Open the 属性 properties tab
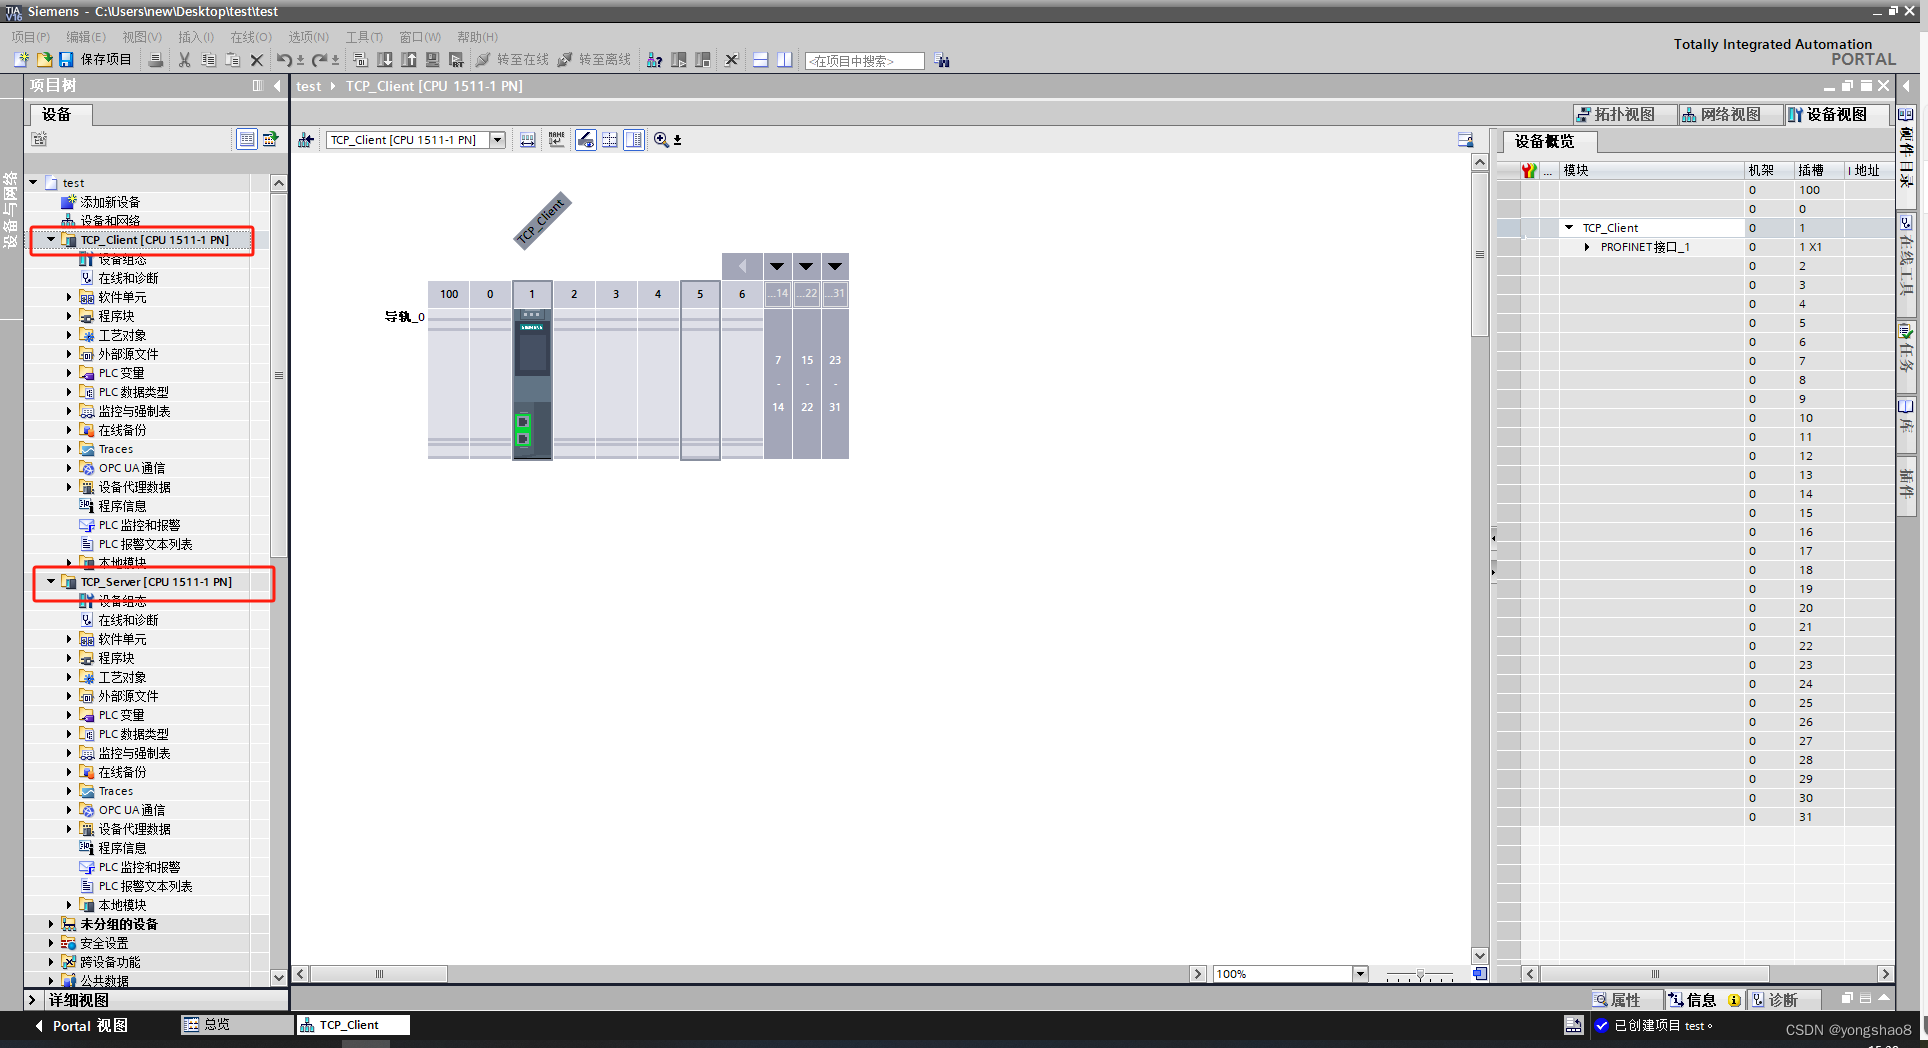 [1627, 1000]
